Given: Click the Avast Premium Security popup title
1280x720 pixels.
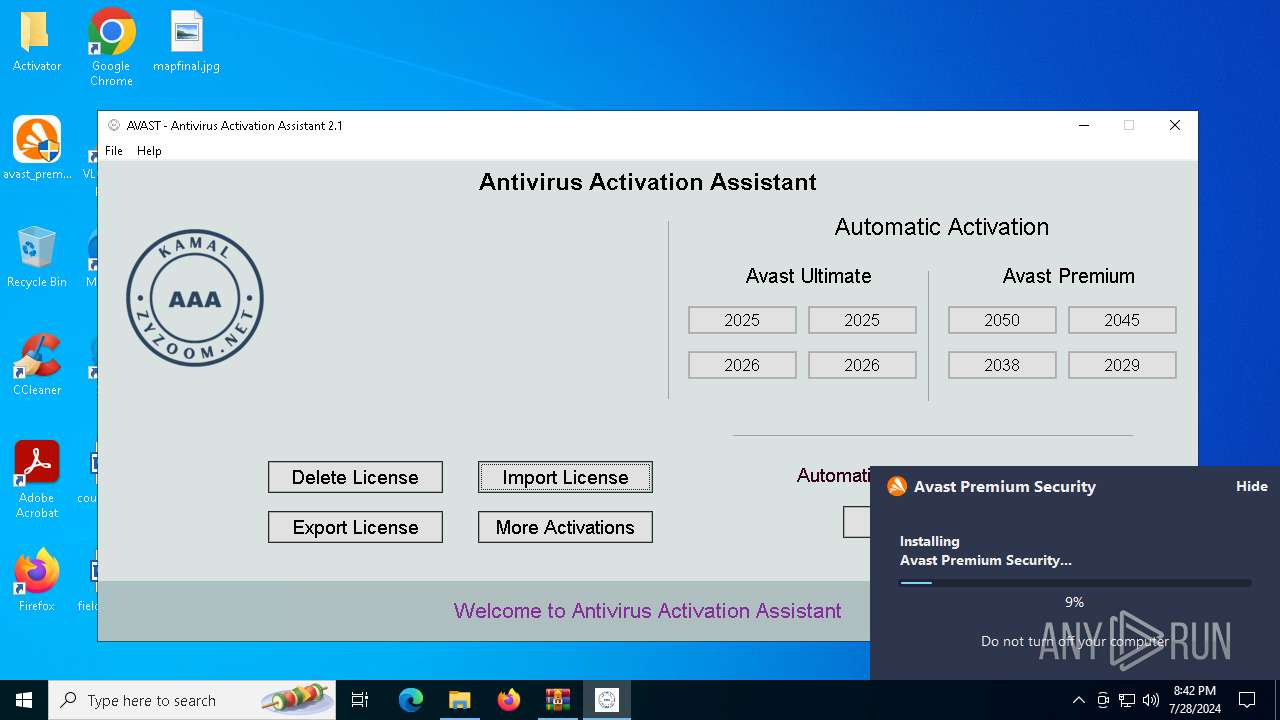Looking at the screenshot, I should pyautogui.click(x=1005, y=487).
